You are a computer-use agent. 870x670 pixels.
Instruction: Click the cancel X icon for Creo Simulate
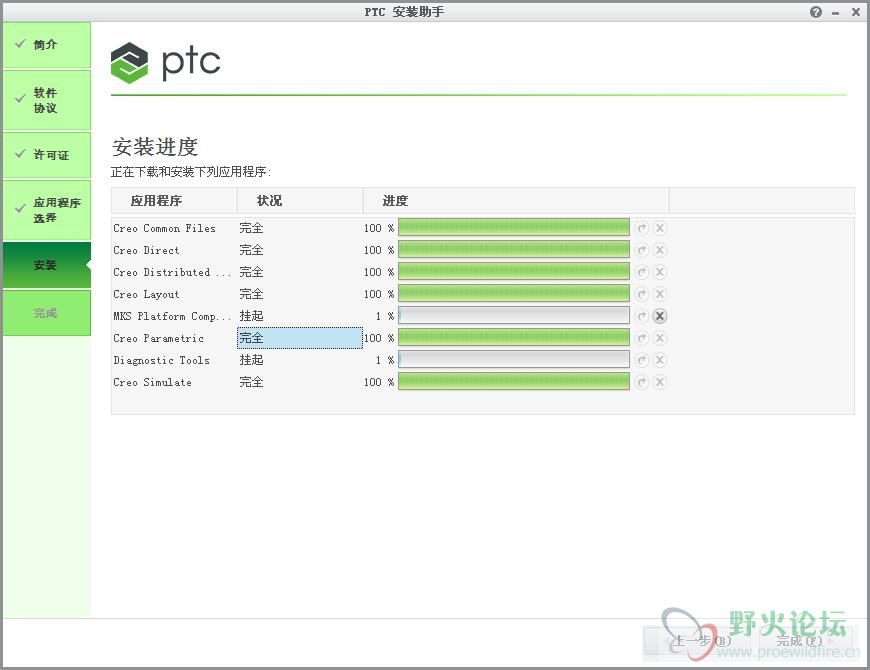[x=660, y=382]
